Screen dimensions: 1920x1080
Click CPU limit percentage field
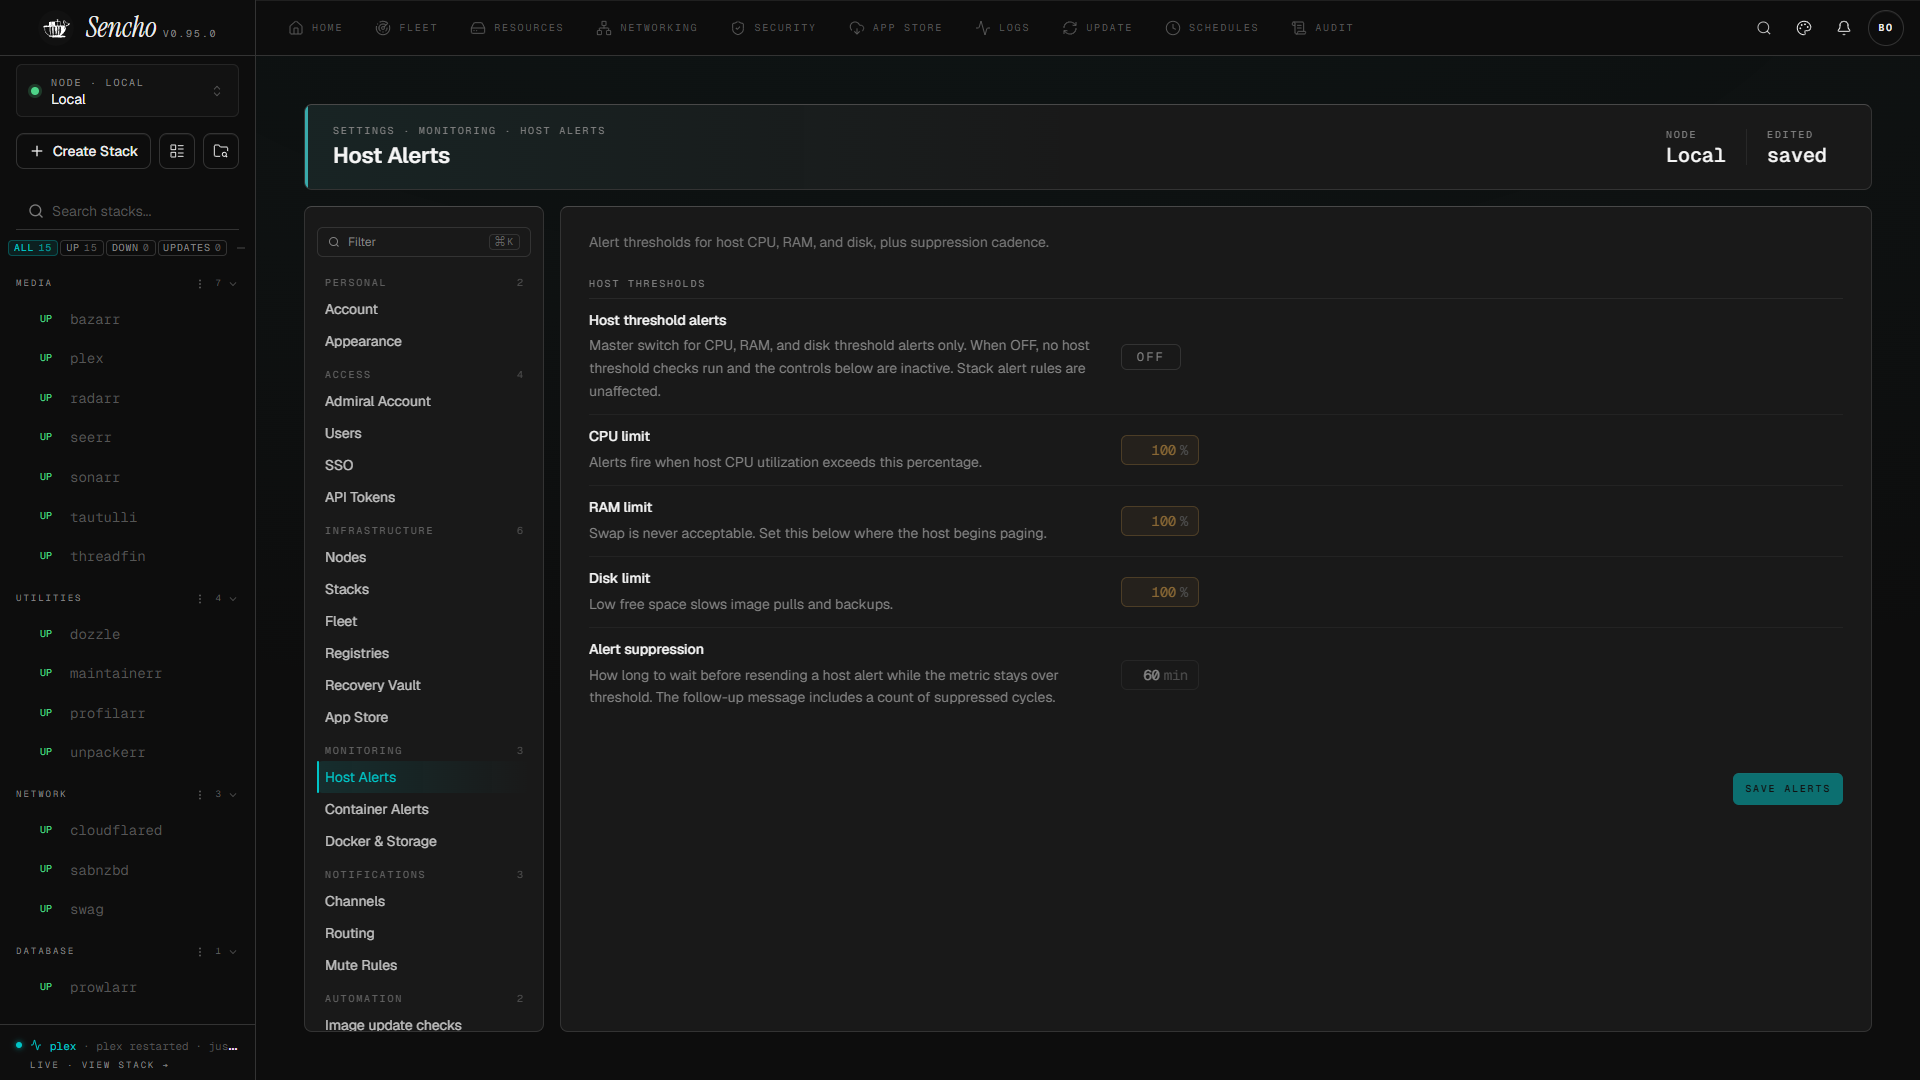coord(1159,450)
